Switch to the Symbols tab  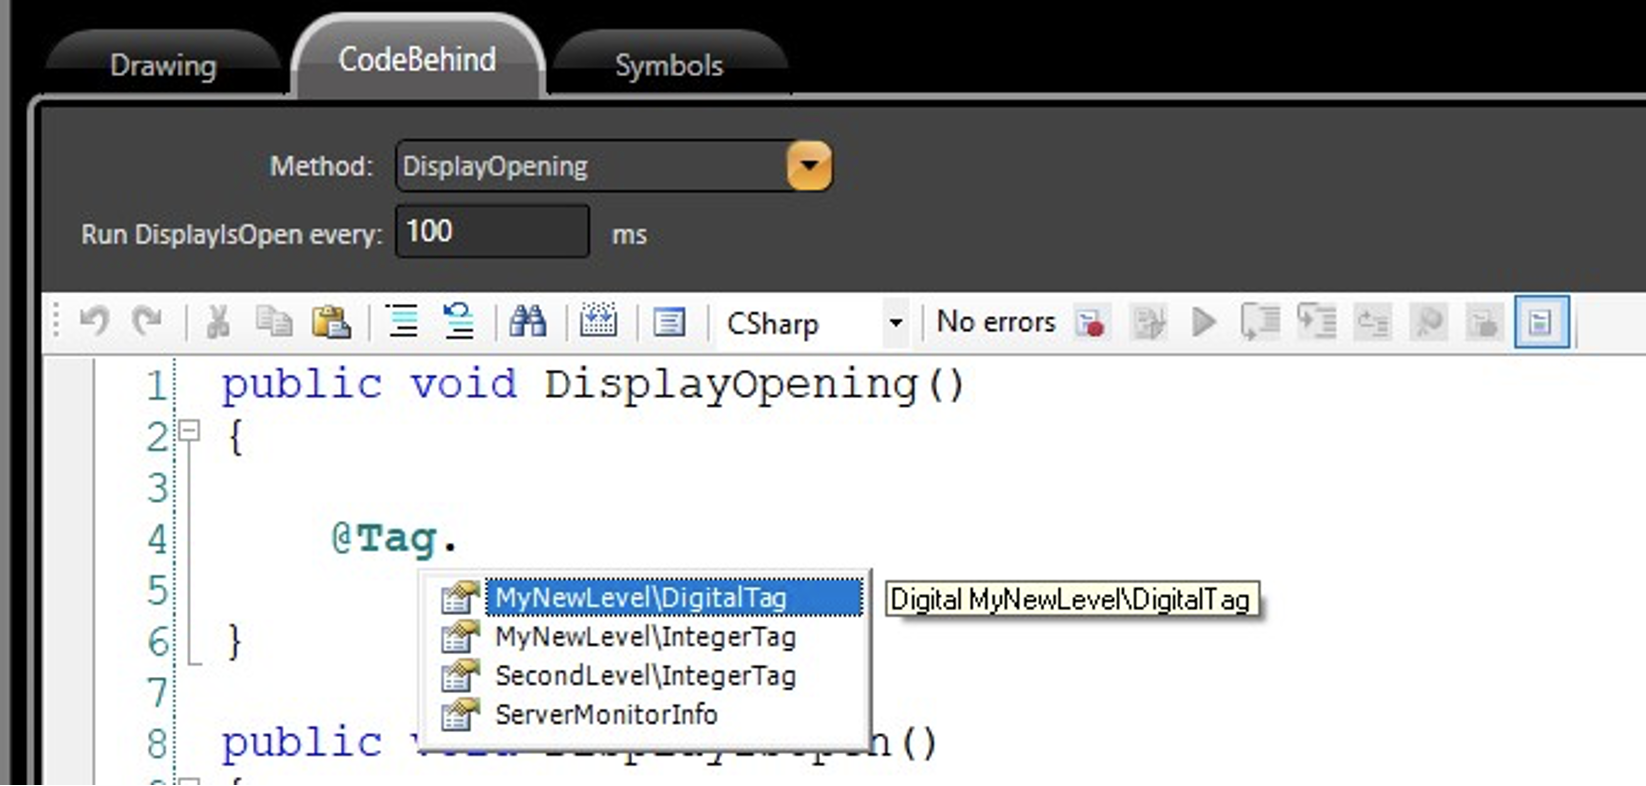point(668,66)
